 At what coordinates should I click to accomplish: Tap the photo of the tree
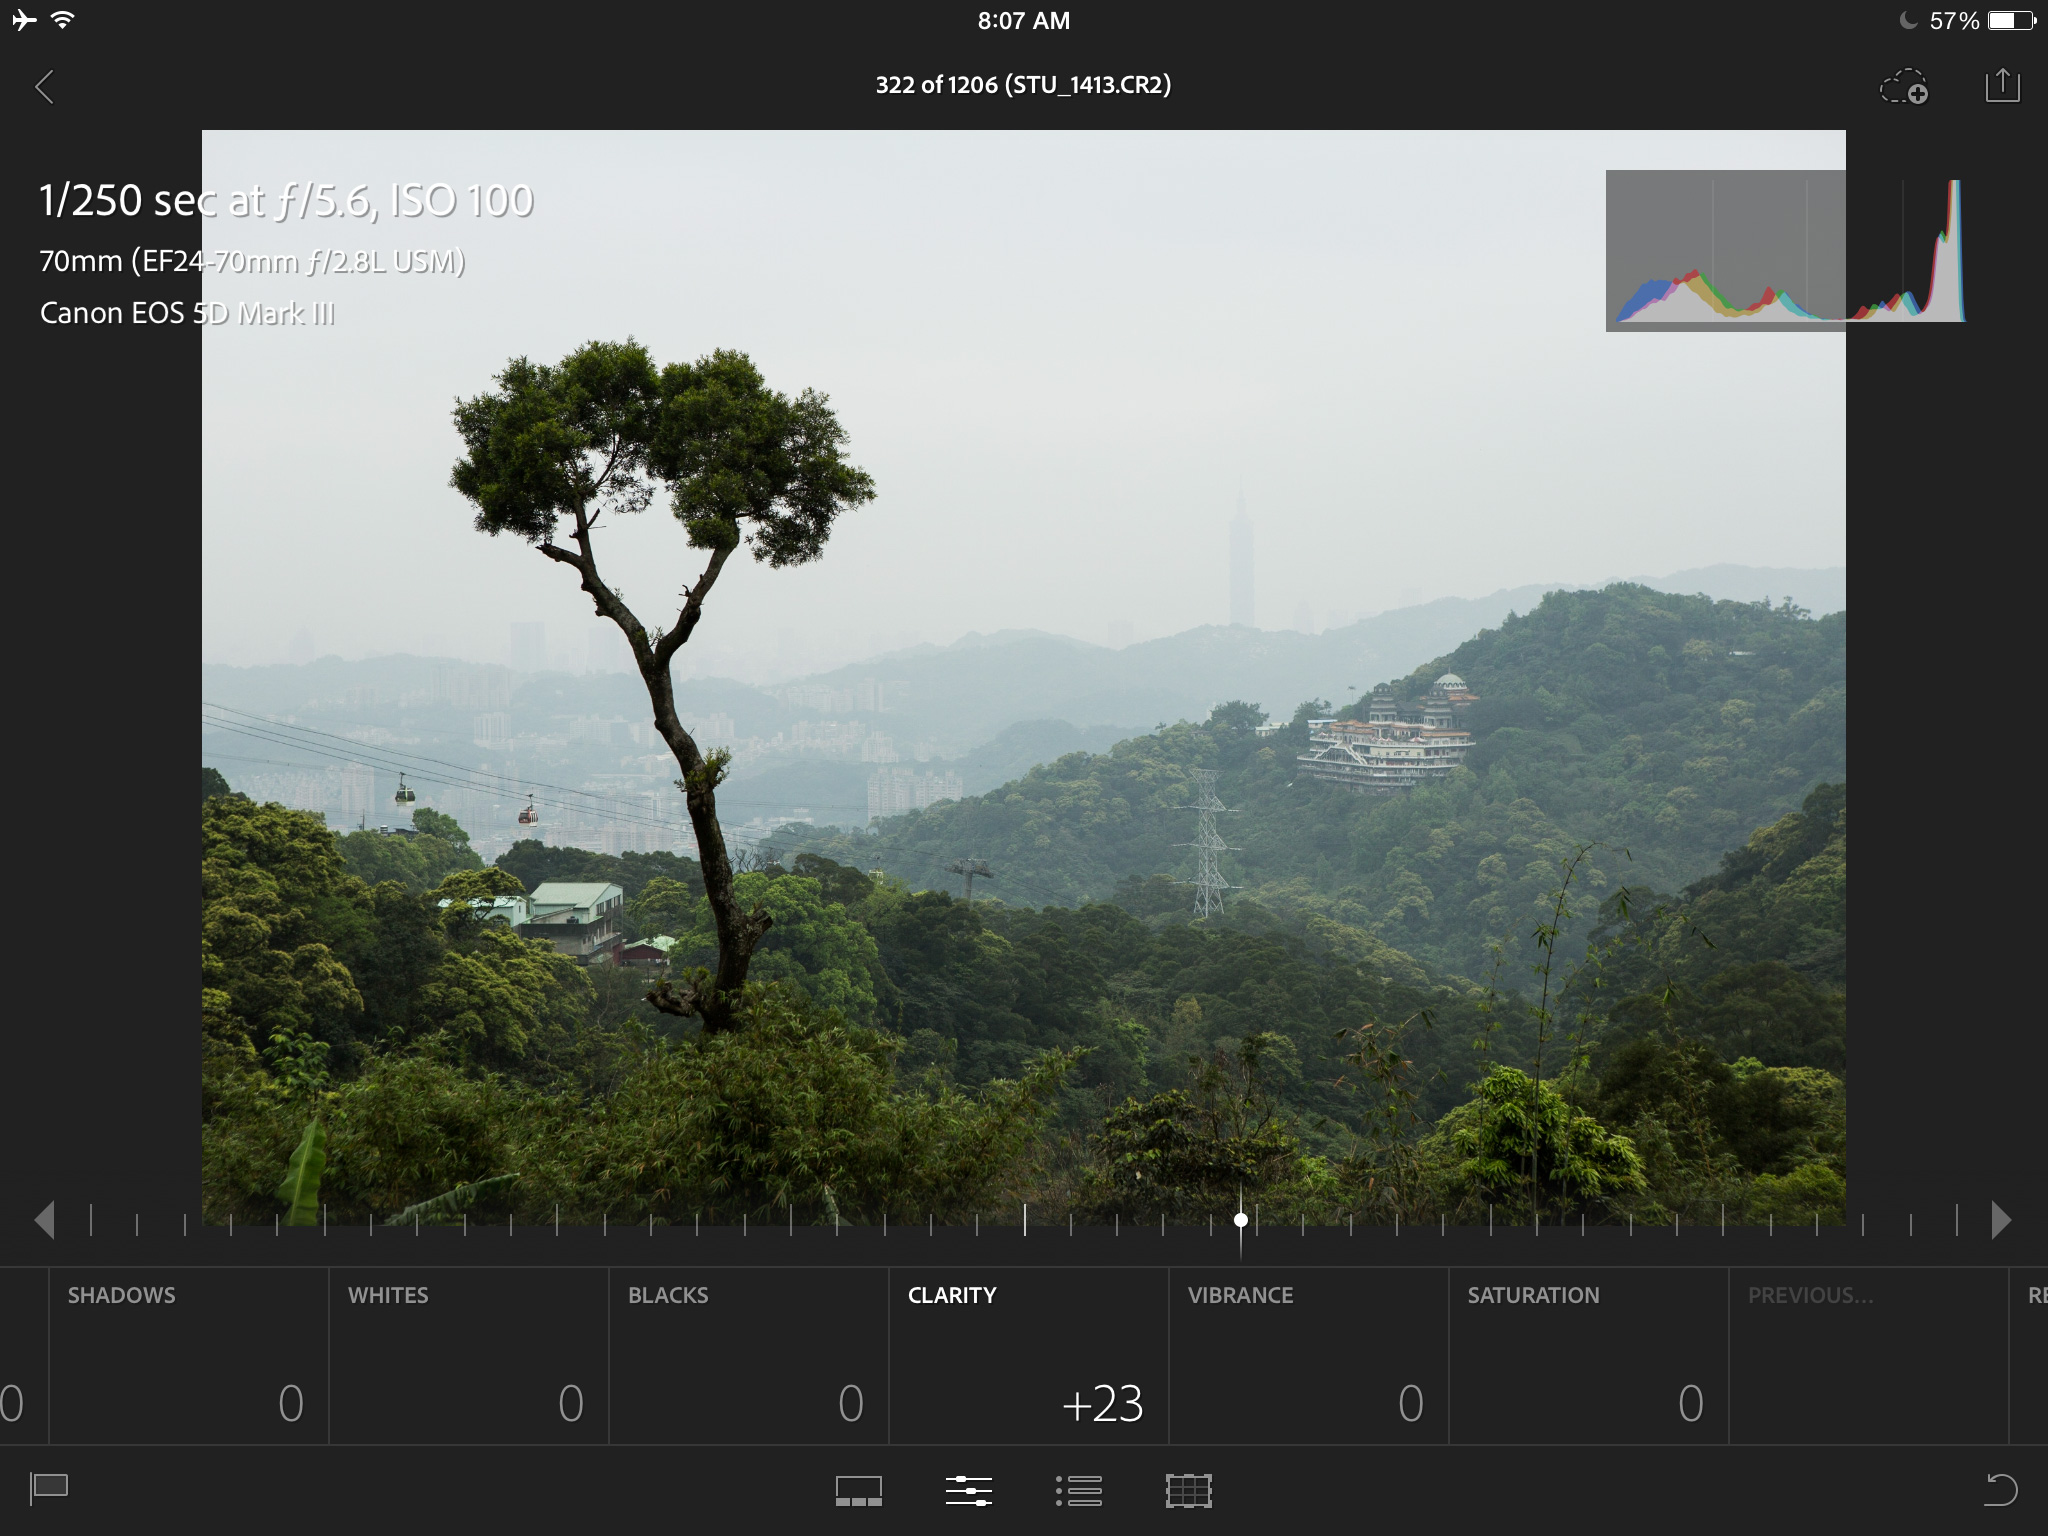[x=1024, y=678]
